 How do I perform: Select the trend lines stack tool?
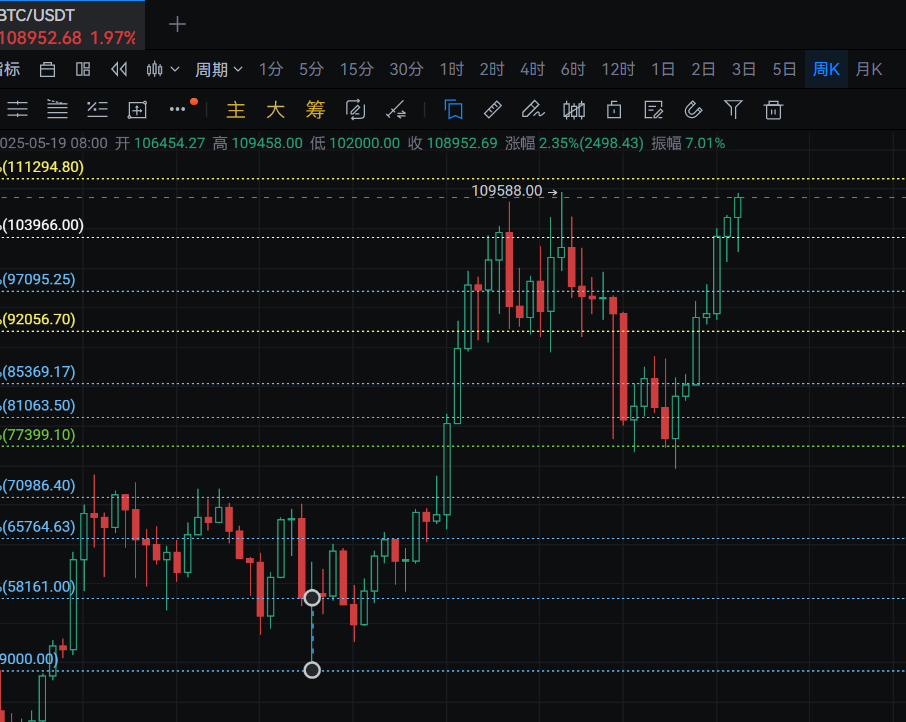pos(57,109)
